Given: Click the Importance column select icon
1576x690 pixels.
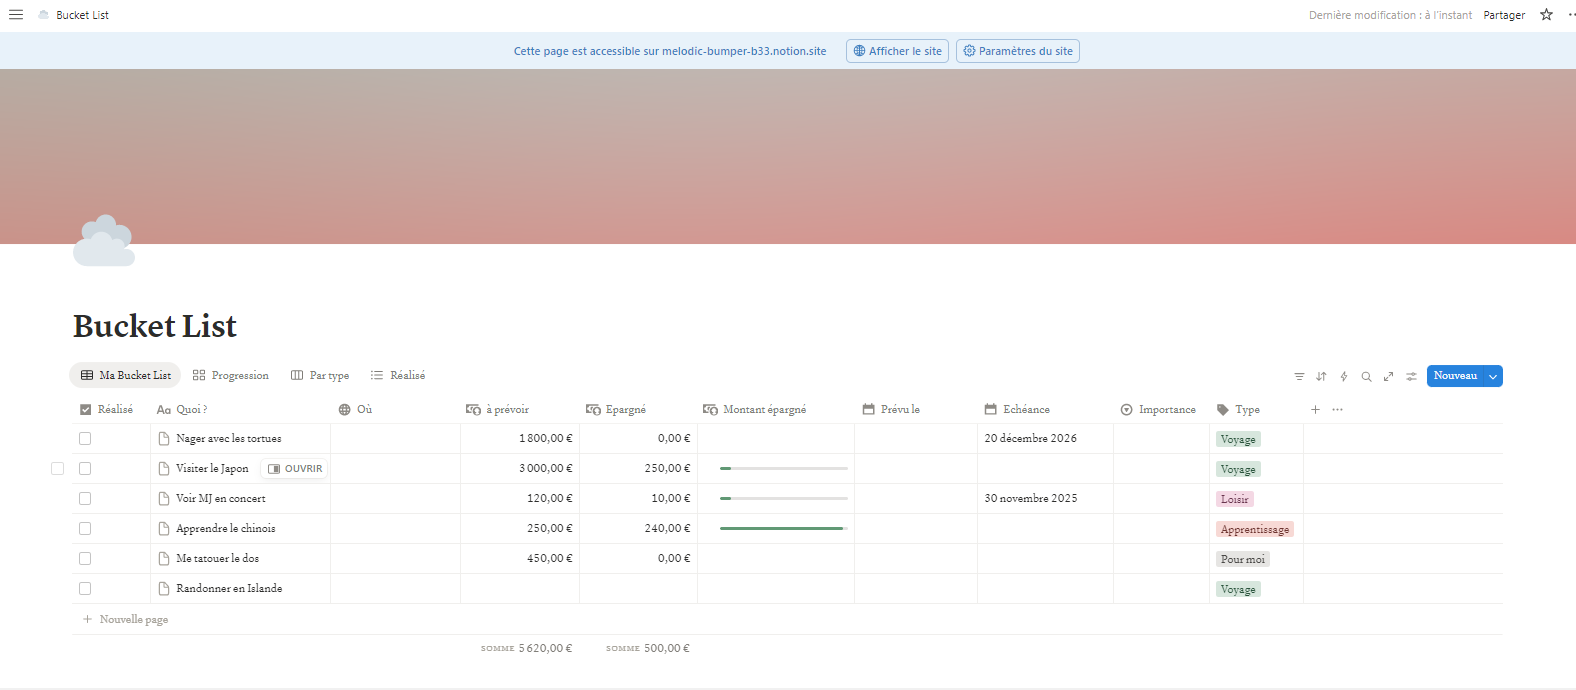Looking at the screenshot, I should 1126,410.
